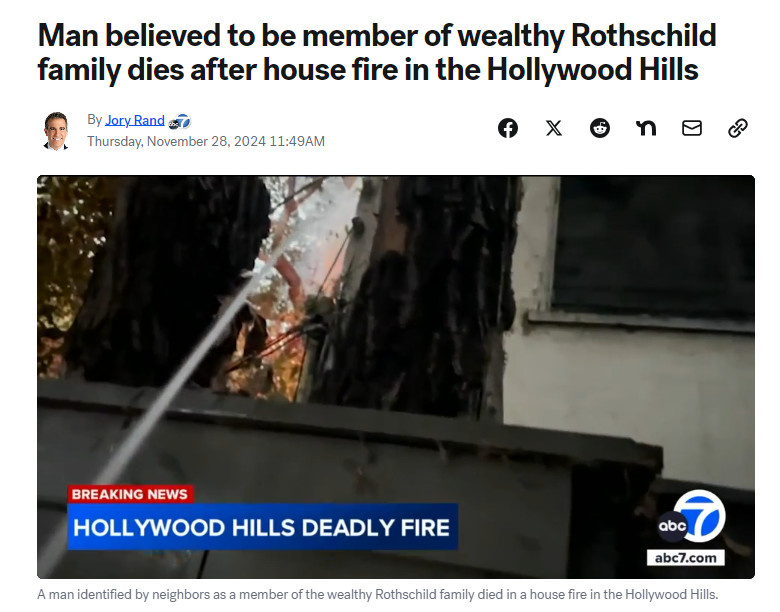Share the article on Facebook

coord(507,128)
